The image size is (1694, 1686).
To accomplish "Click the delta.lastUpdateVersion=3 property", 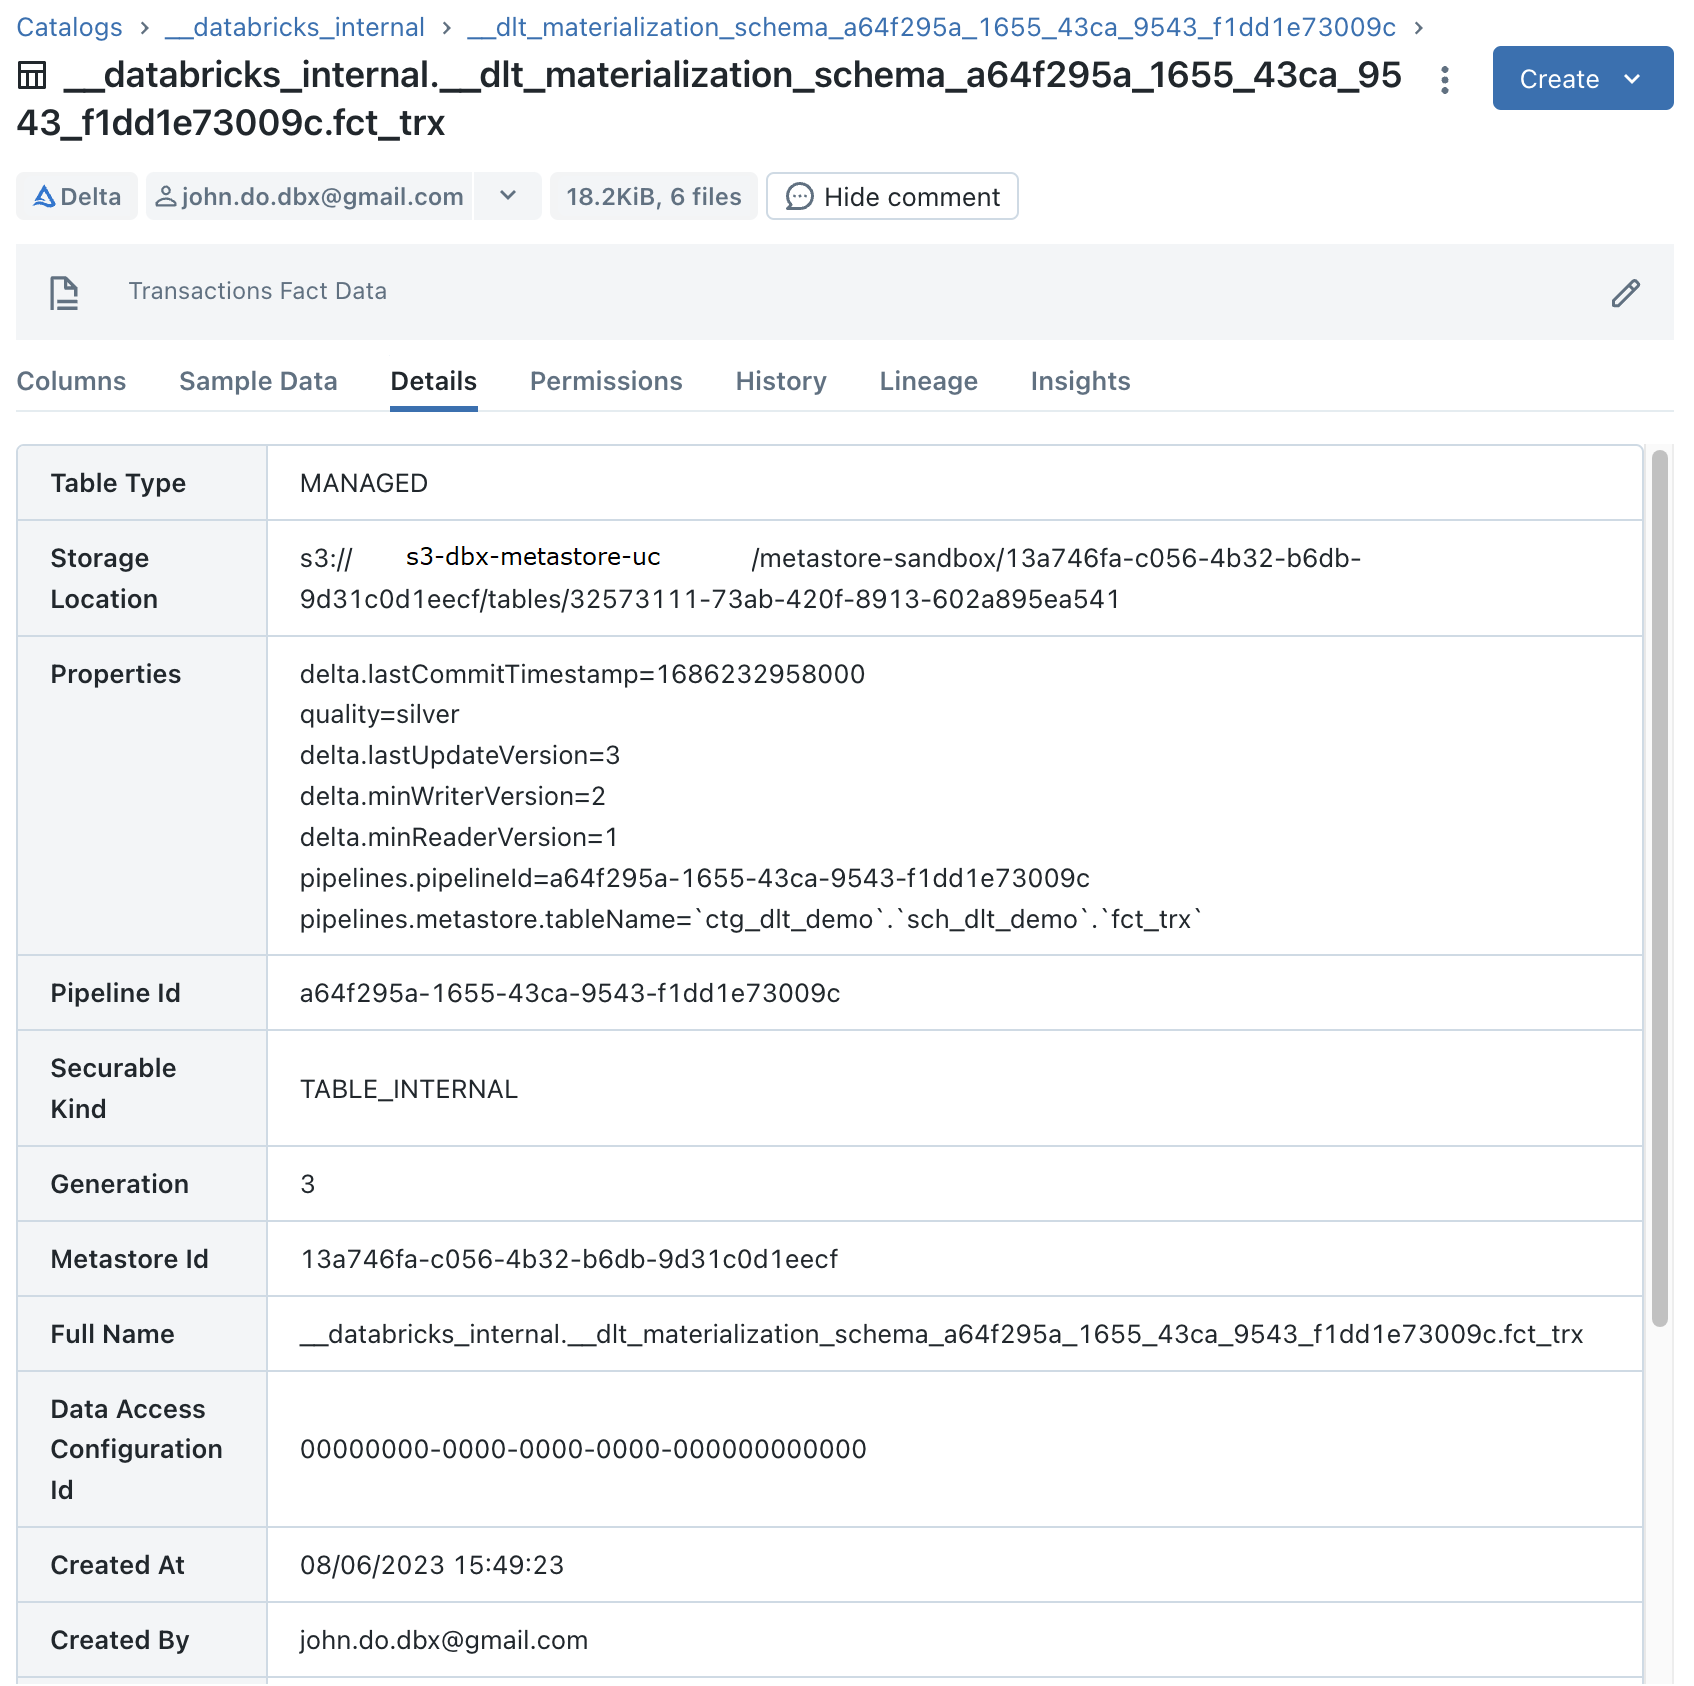I will pos(460,755).
